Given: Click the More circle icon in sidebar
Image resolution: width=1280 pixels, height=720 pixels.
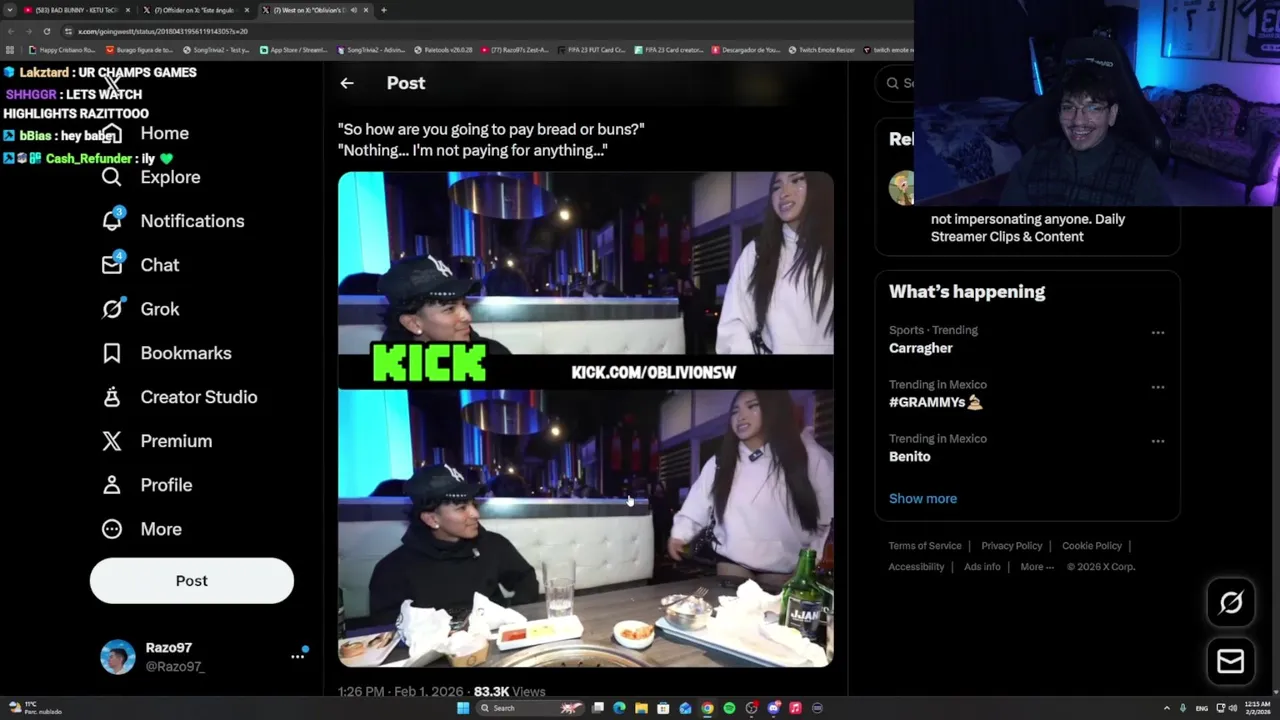Looking at the screenshot, I should tap(112, 529).
